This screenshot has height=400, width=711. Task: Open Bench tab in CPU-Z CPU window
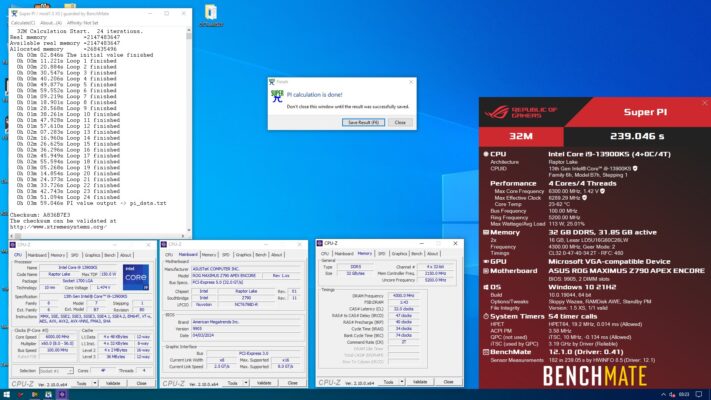pos(110,255)
